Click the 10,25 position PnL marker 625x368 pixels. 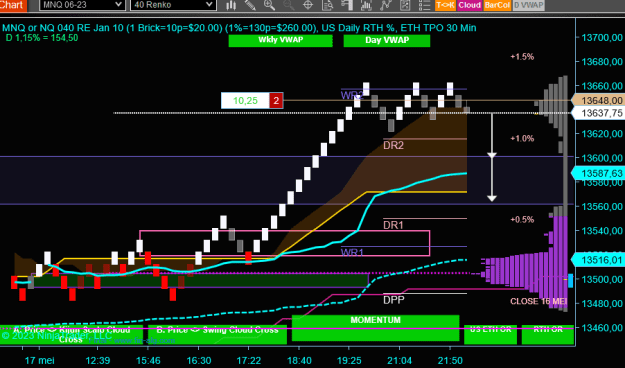tap(246, 100)
